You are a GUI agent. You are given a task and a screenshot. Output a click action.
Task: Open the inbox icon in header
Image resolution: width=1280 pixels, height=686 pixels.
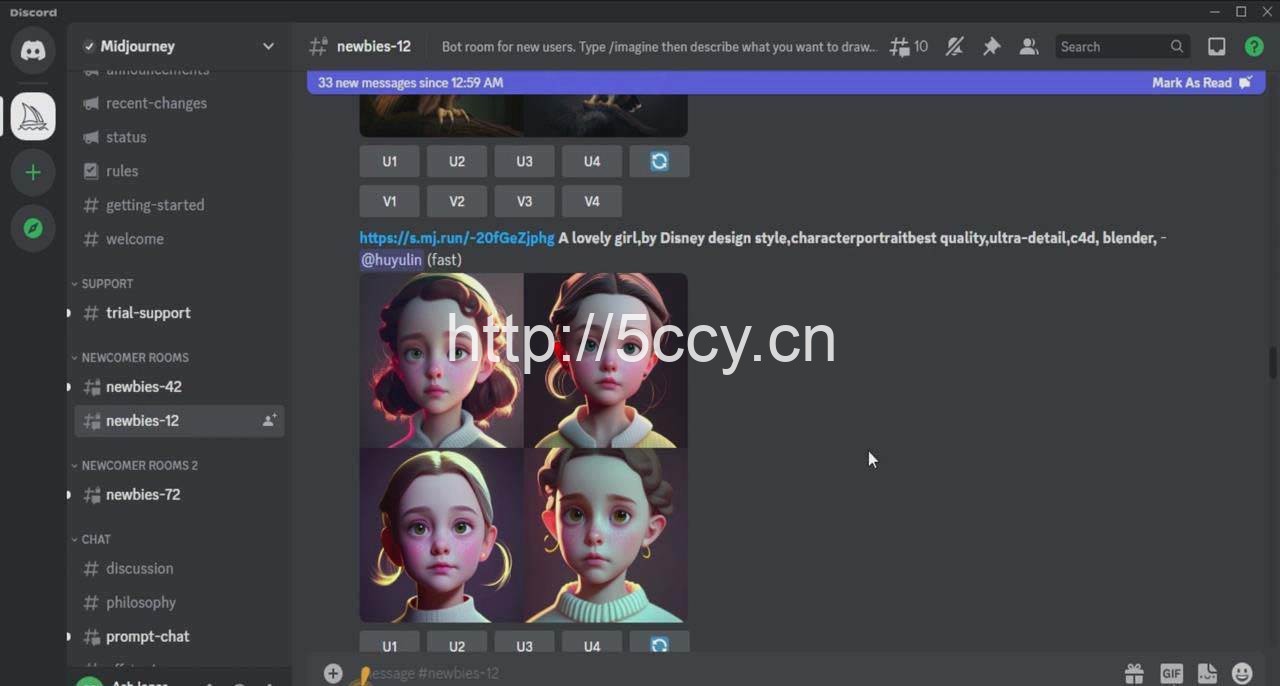(x=1216, y=47)
